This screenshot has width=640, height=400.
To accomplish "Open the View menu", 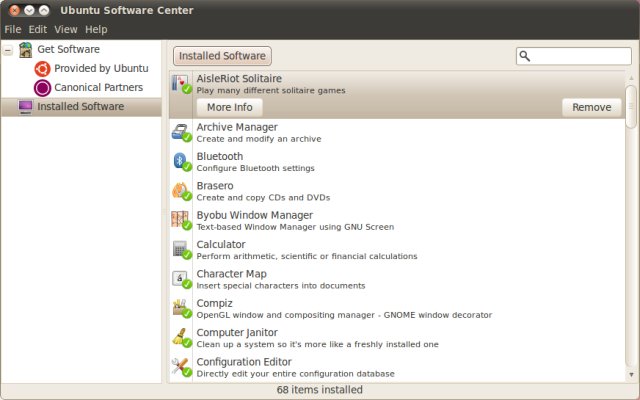I will pyautogui.click(x=66, y=30).
